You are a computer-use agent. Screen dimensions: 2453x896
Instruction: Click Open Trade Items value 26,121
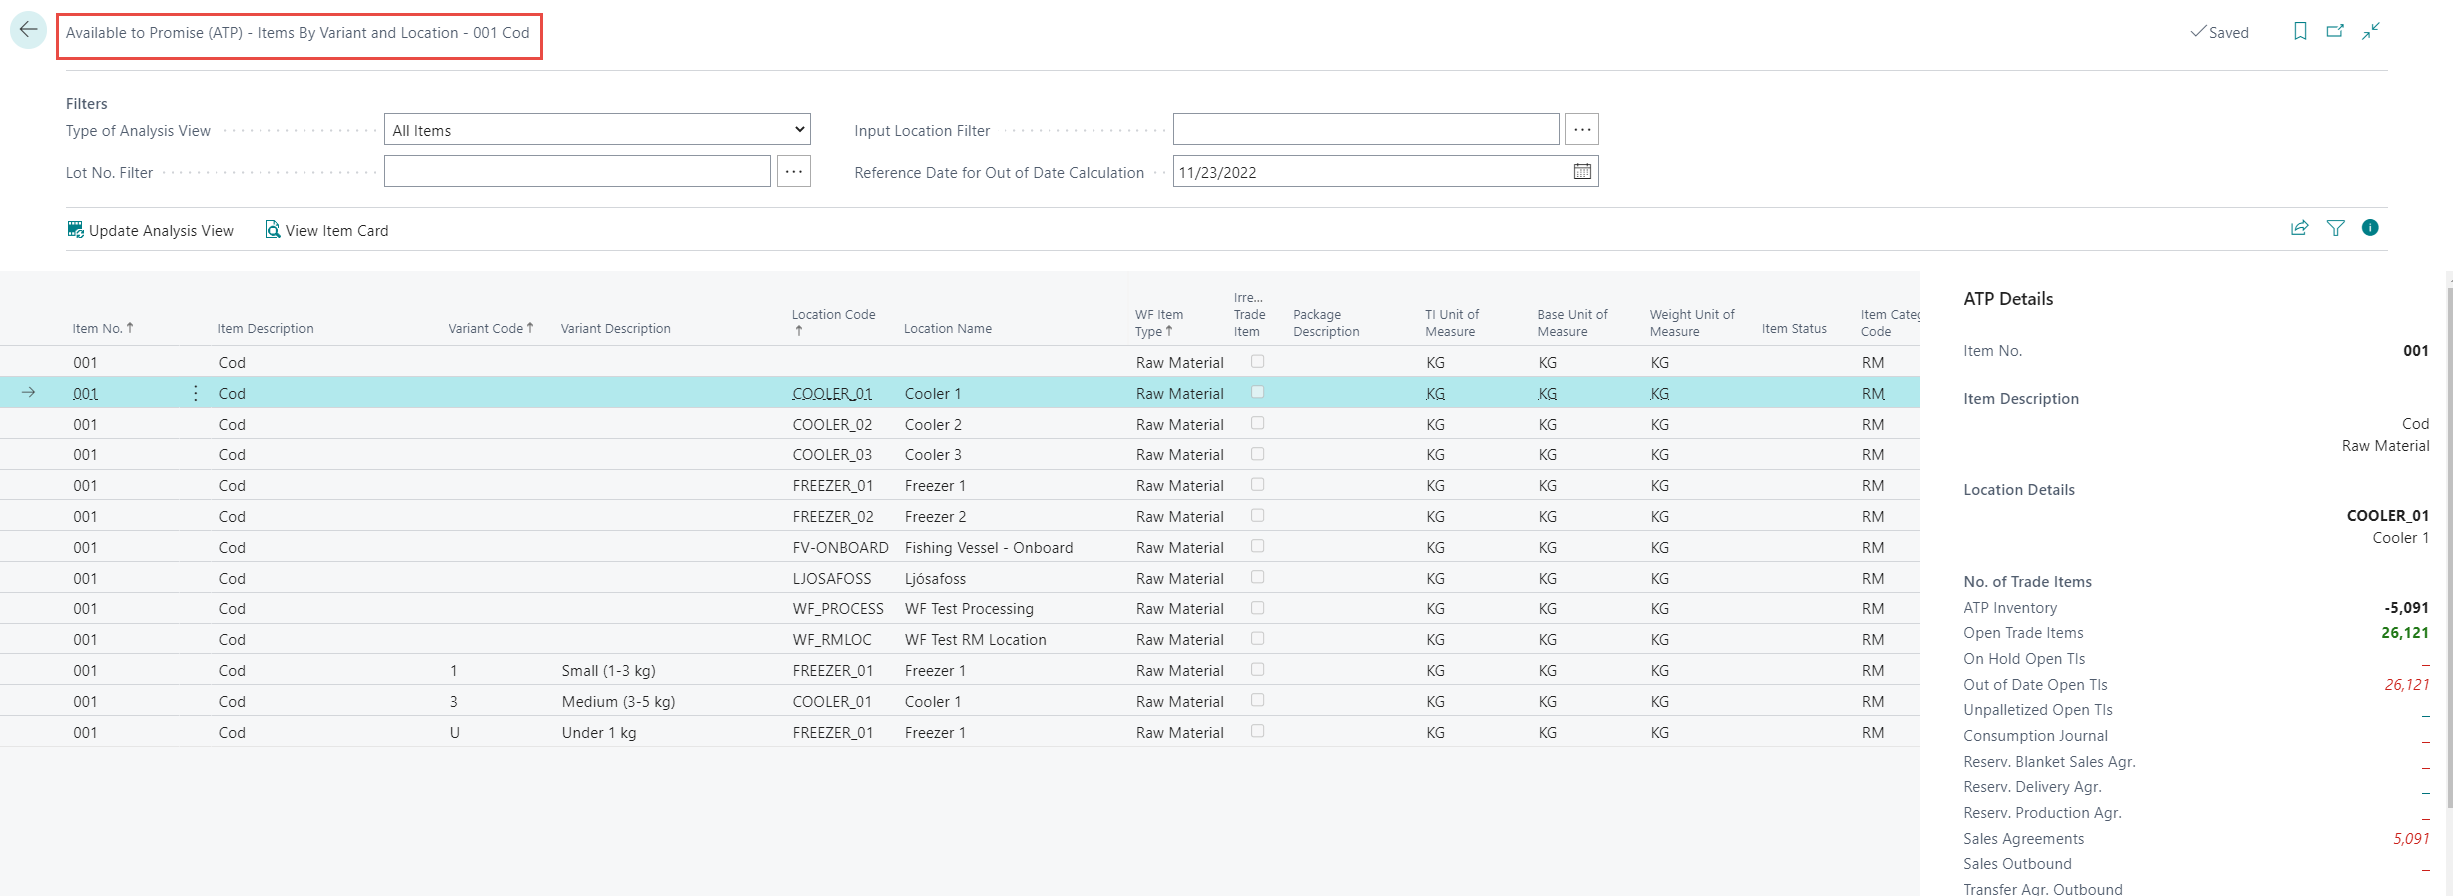(x=2404, y=633)
